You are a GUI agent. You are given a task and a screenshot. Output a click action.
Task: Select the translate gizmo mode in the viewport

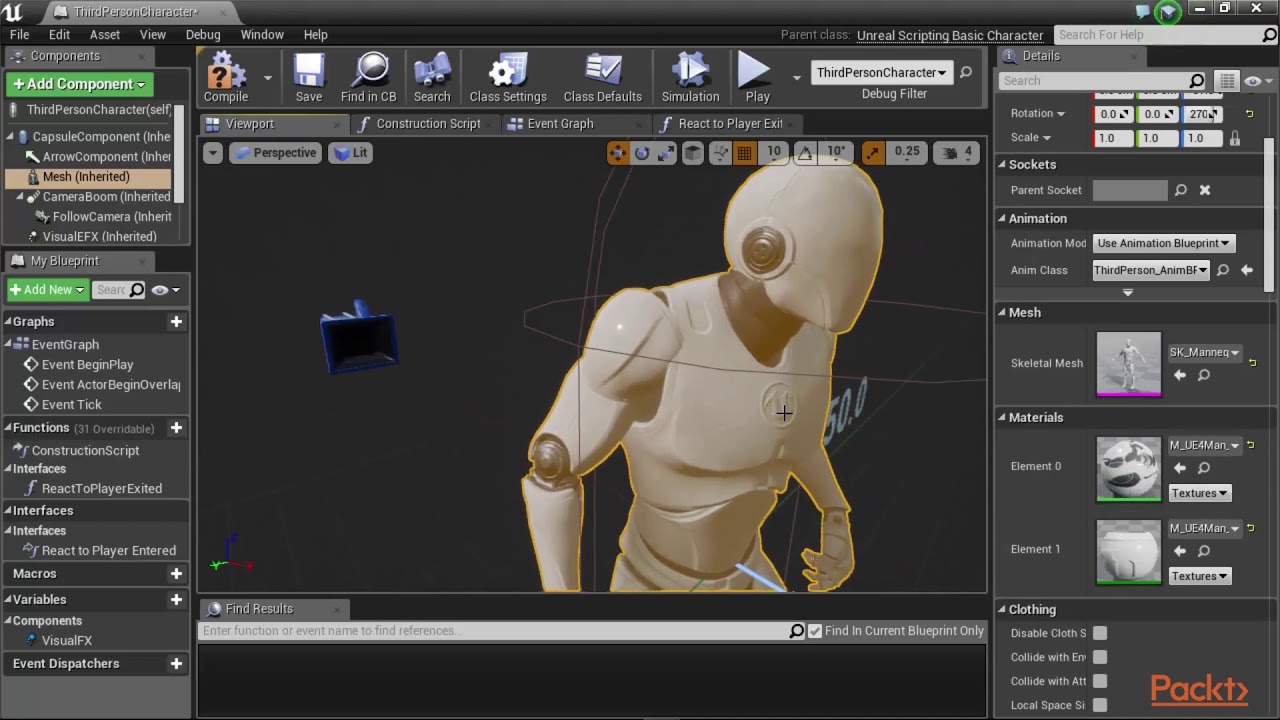(x=618, y=152)
